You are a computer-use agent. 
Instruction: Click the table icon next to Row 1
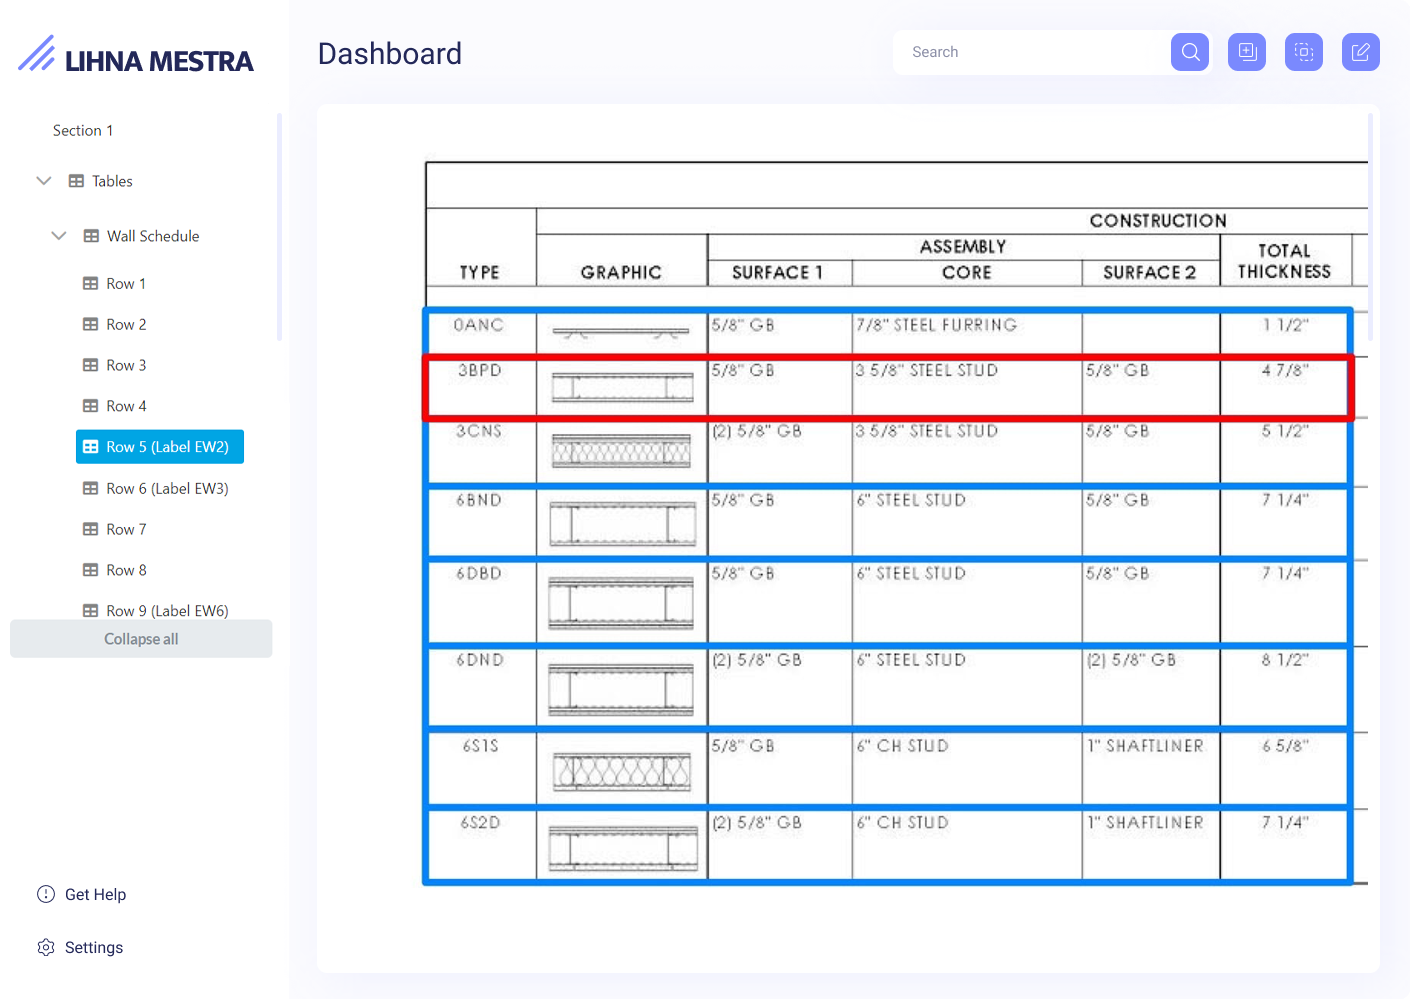[91, 283]
